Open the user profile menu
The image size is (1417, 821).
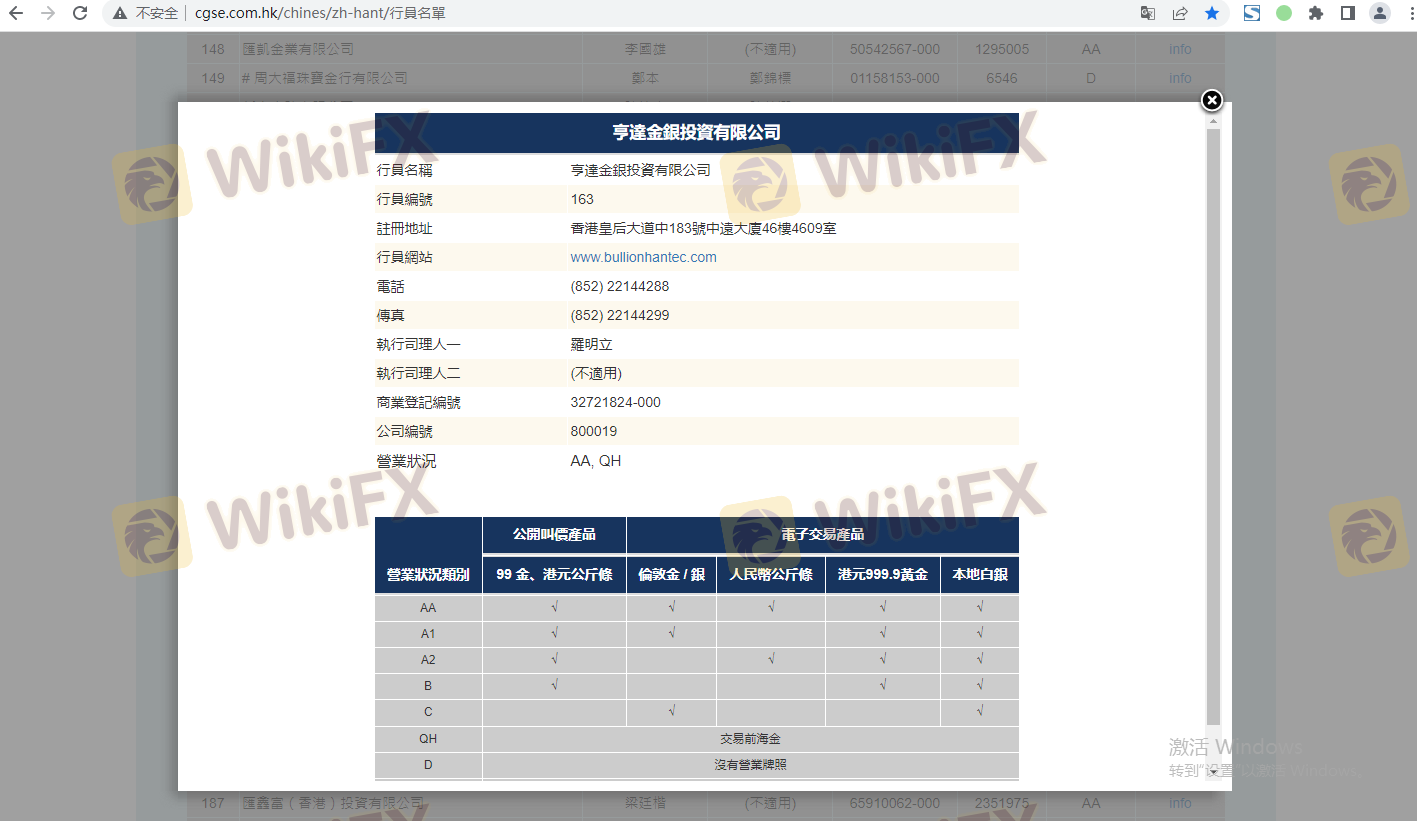[x=1380, y=14]
